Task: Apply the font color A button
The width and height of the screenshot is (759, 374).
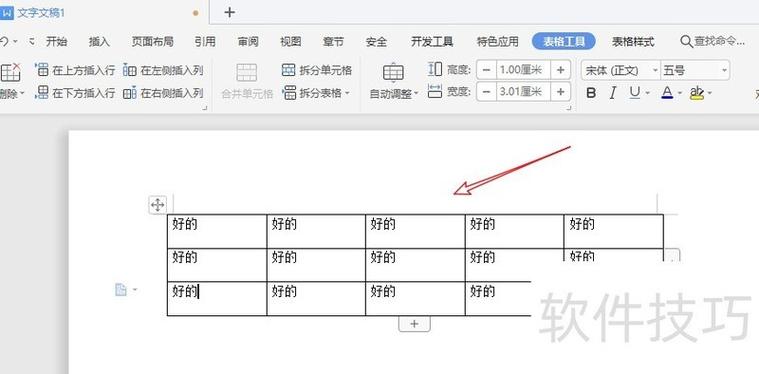Action: tap(667, 93)
